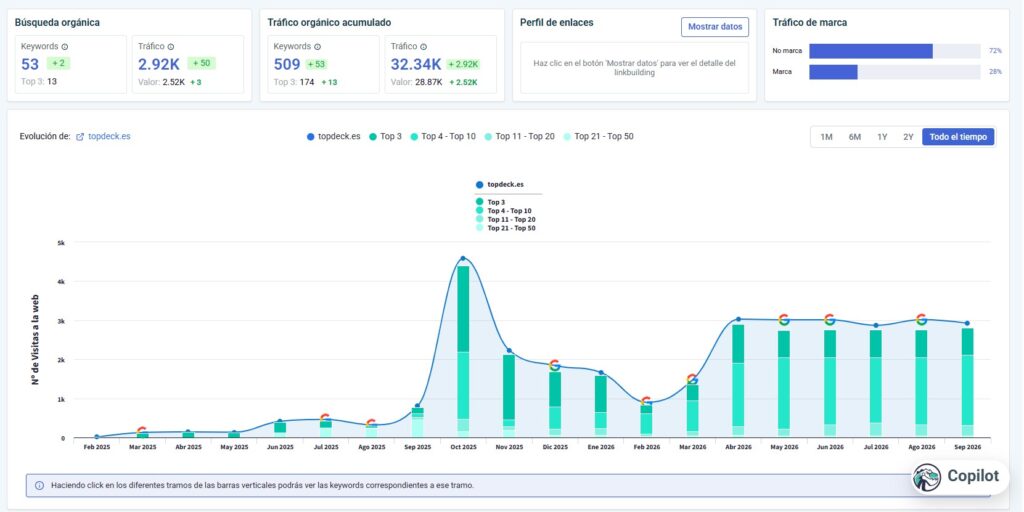Screen dimensions: 1024x512
Task: Click the +53 accumulated keywords badge
Action: (x=317, y=64)
